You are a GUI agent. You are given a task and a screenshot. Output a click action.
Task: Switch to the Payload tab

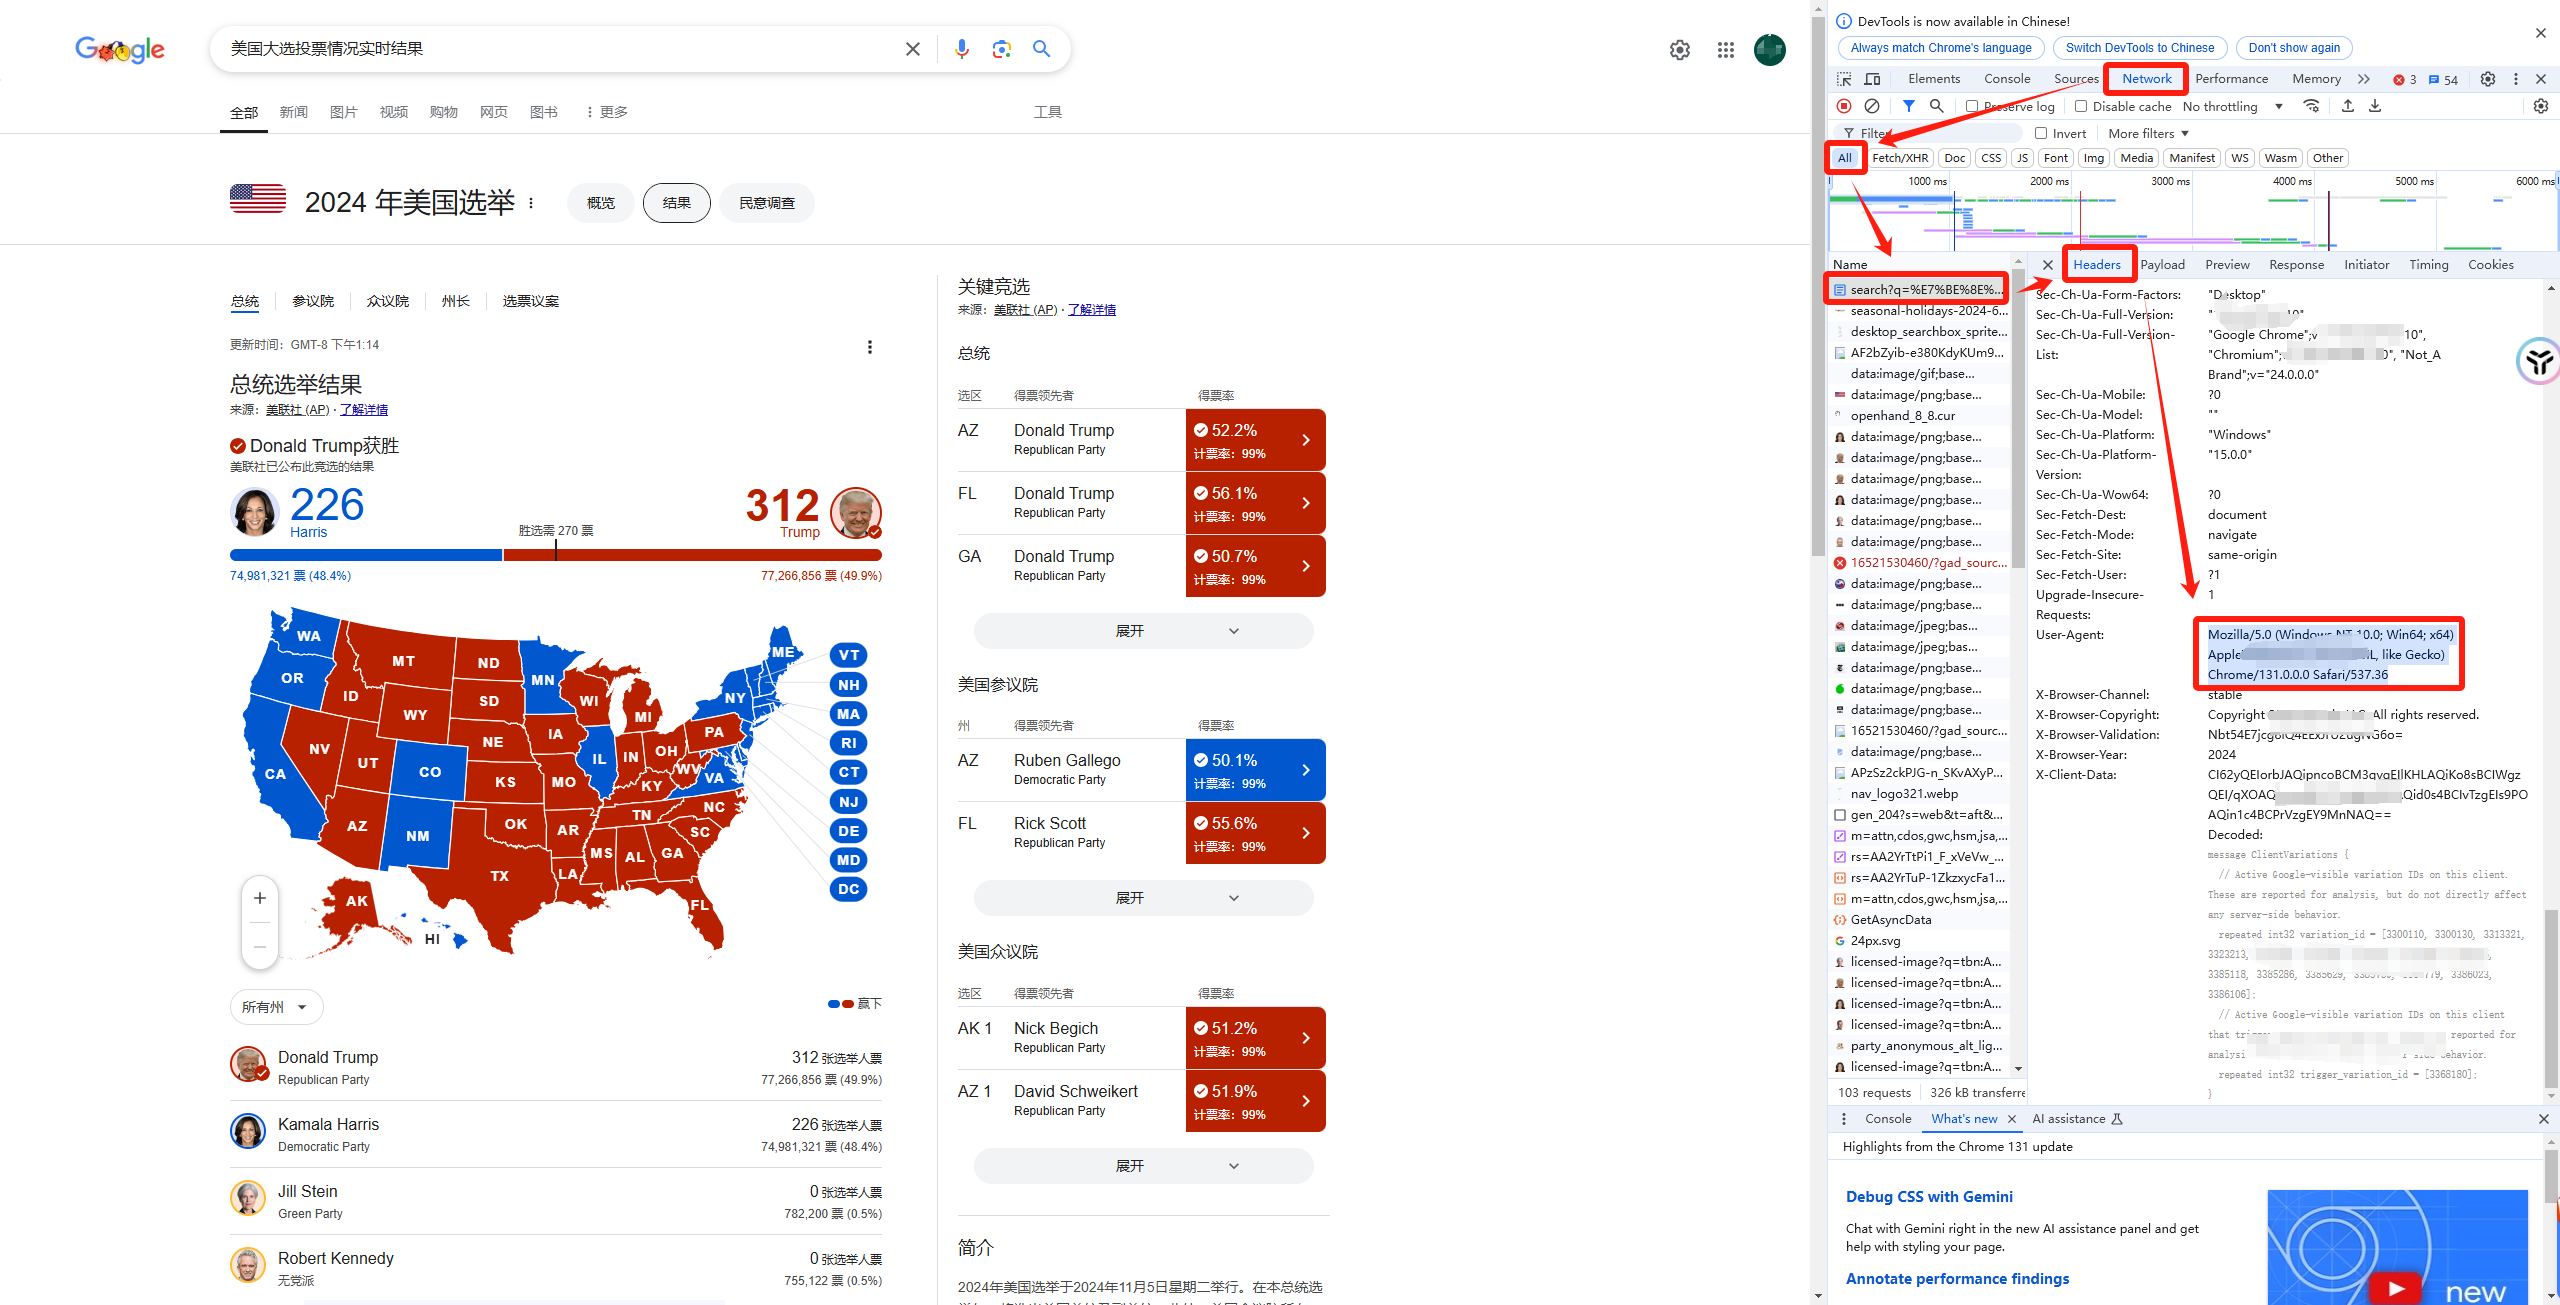tap(2162, 264)
